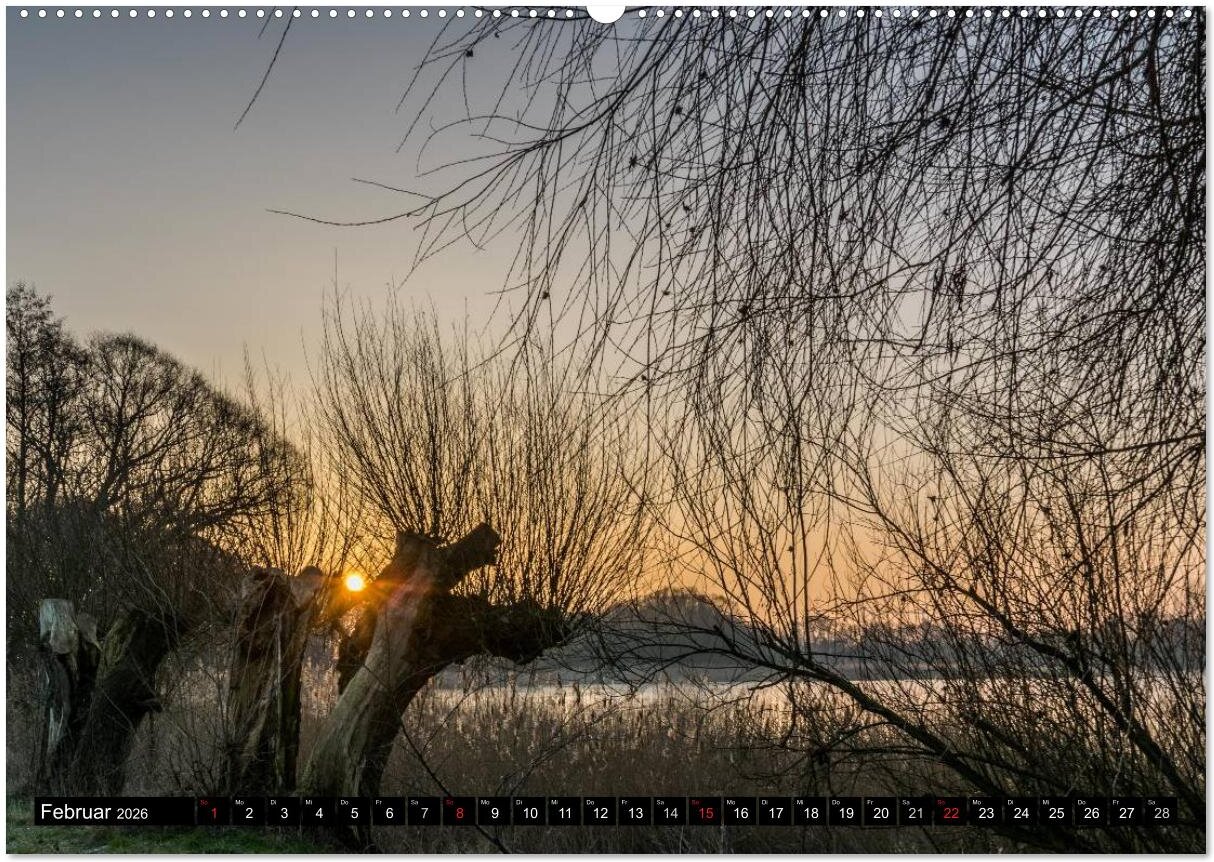Click the Februar 2026 month label
This screenshot has height=862, width=1214.
[x=94, y=812]
